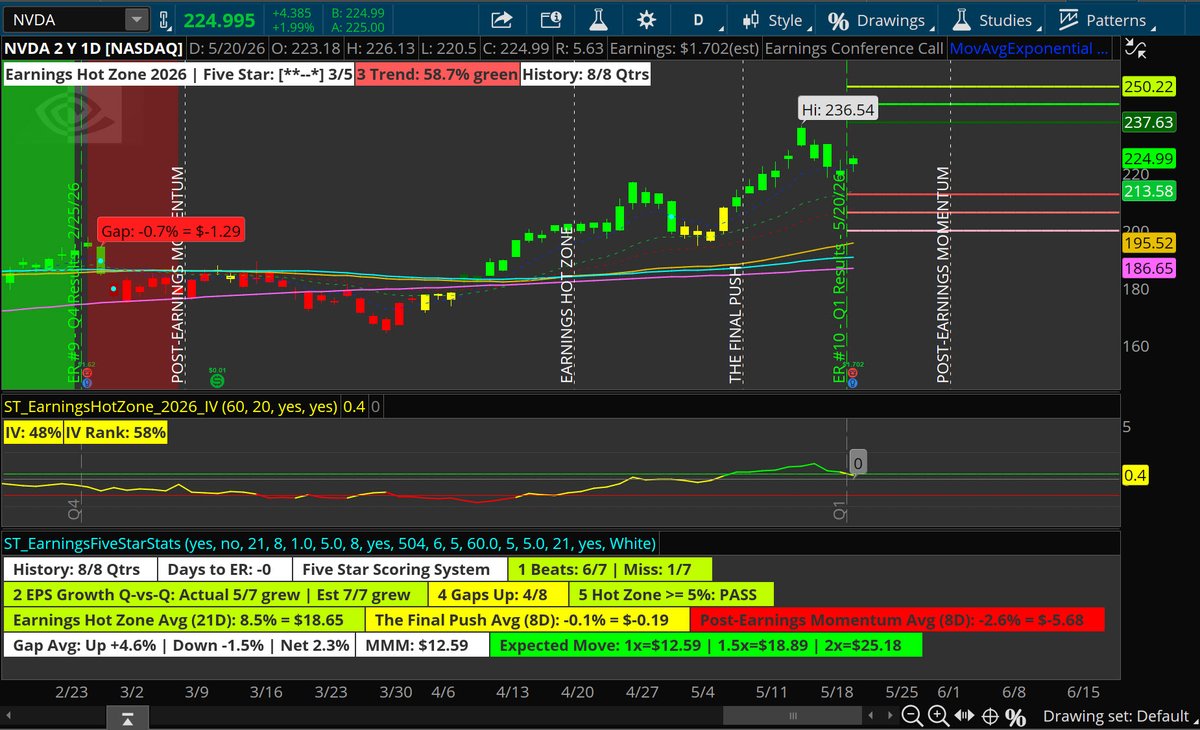Screen dimensions: 1200x730
Task: Click the Post-Earnings Momentum Avg red cell
Action: point(897,620)
